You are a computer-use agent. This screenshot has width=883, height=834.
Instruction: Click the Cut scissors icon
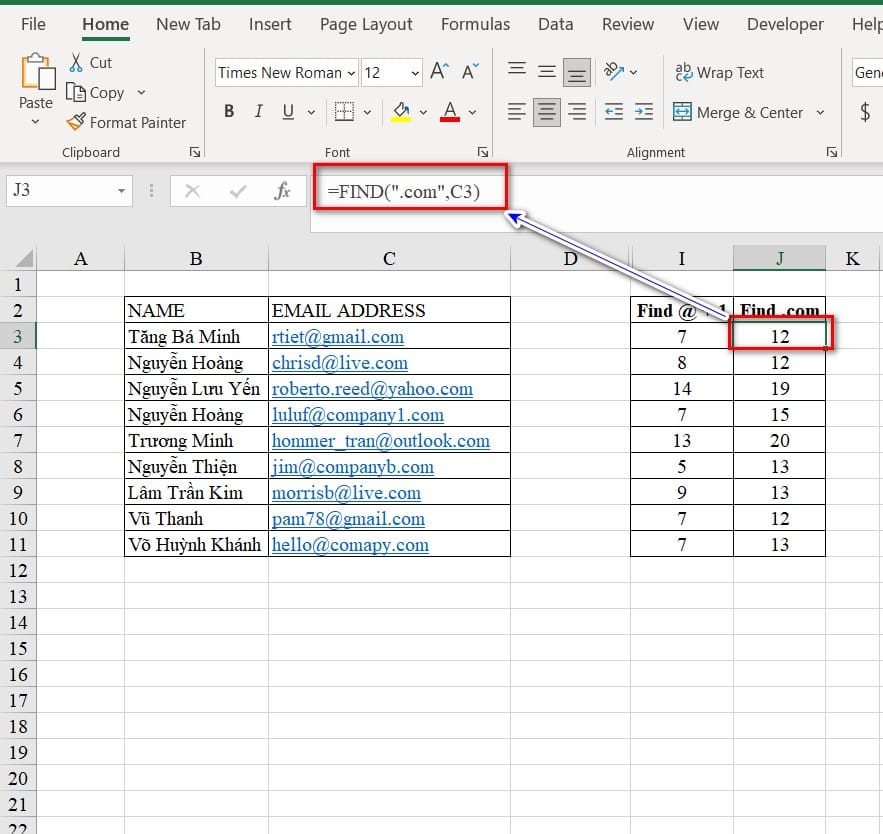pos(76,62)
